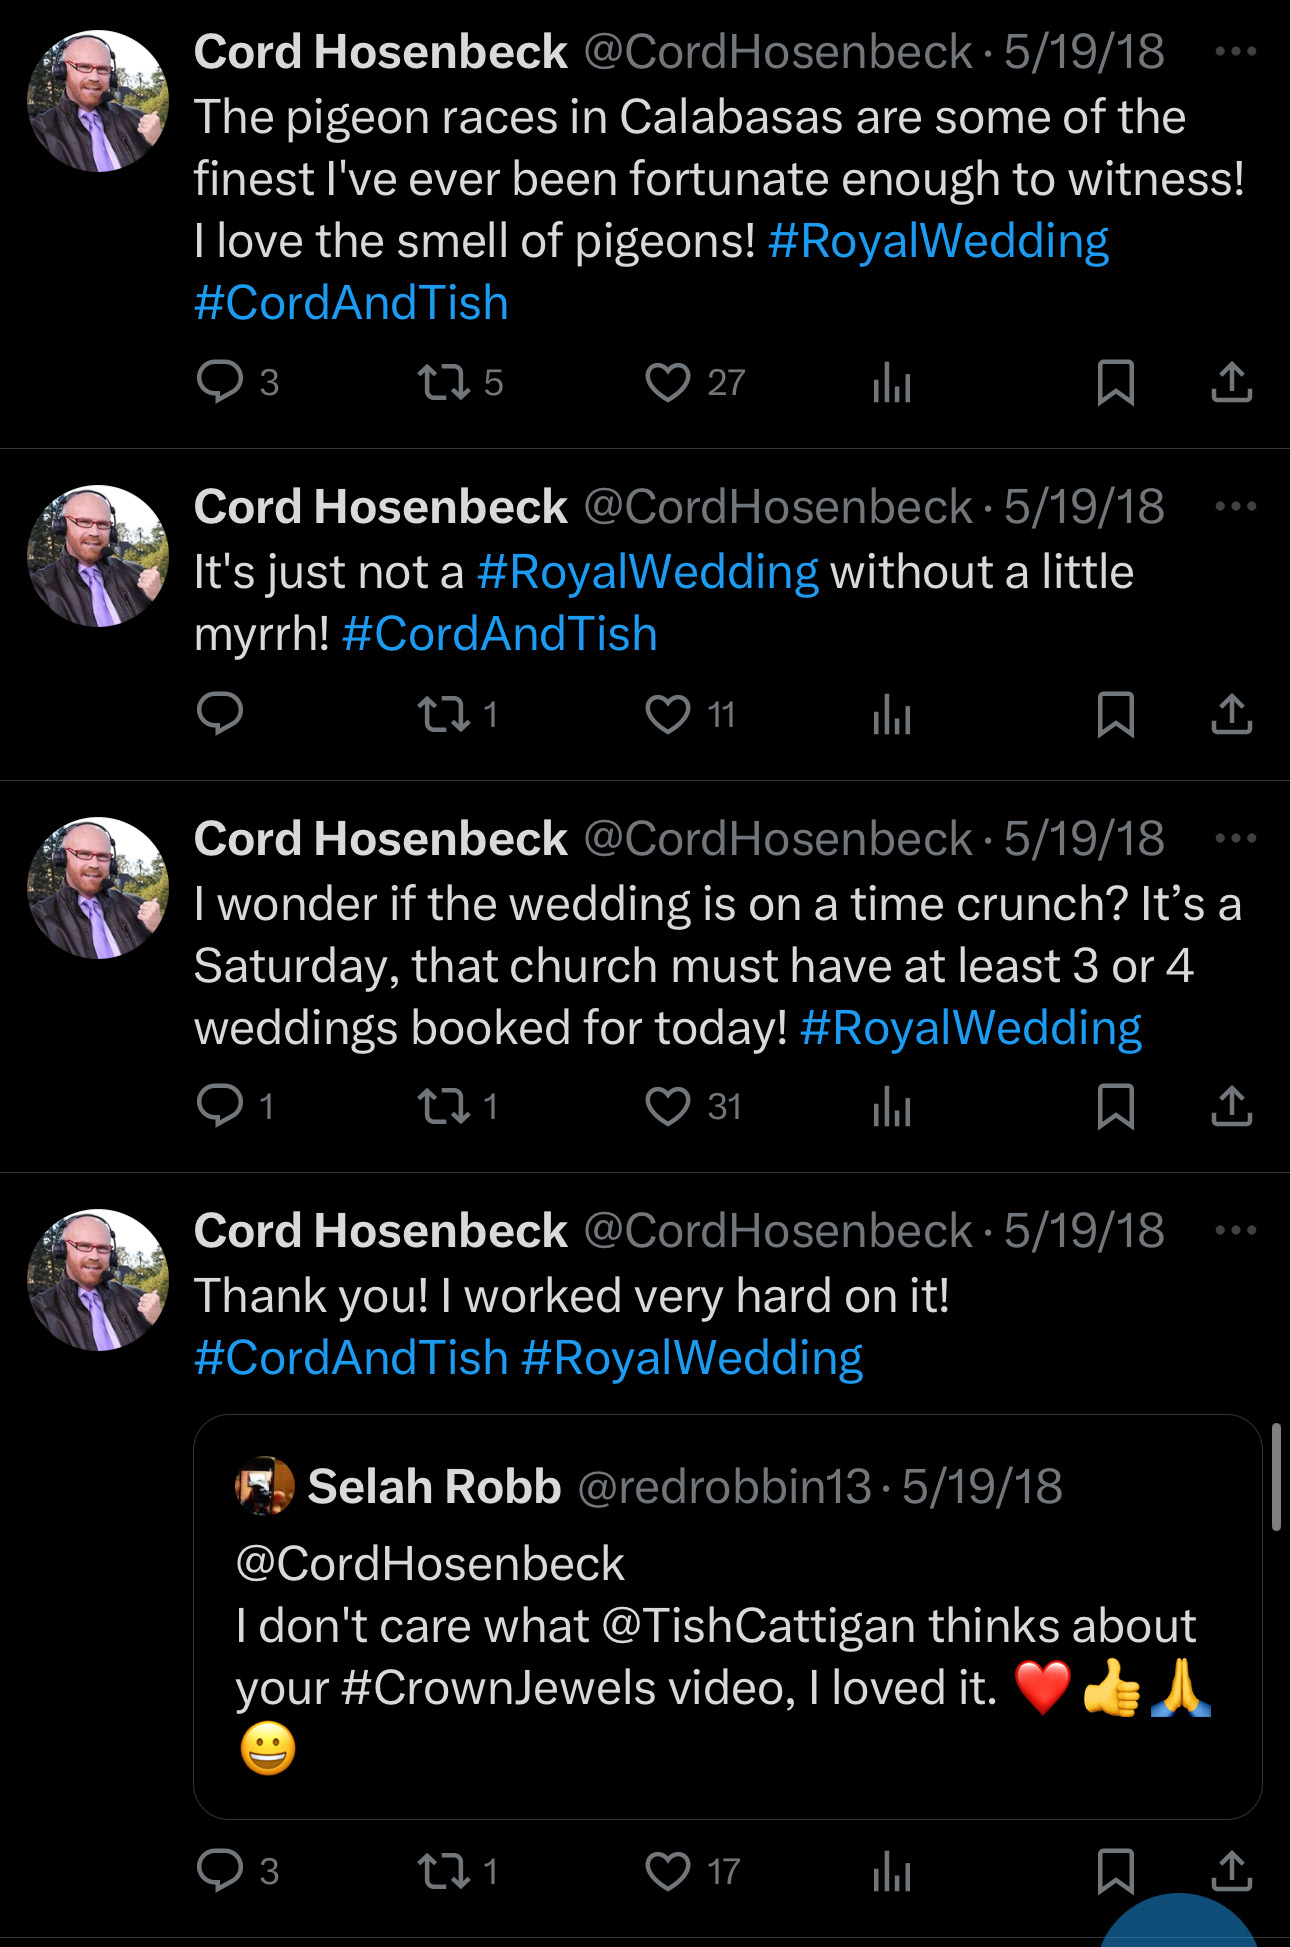Open more options on pigeon races tweet
This screenshot has width=1290, height=1947.
click(x=1235, y=51)
